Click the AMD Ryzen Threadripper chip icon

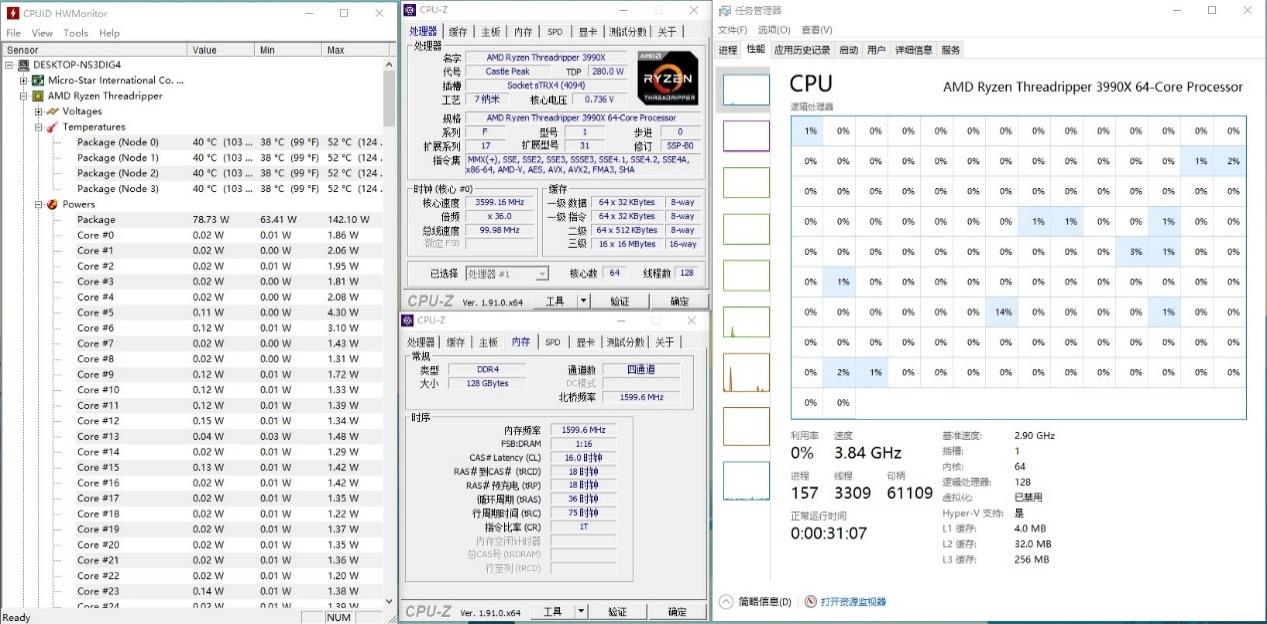click(38, 96)
